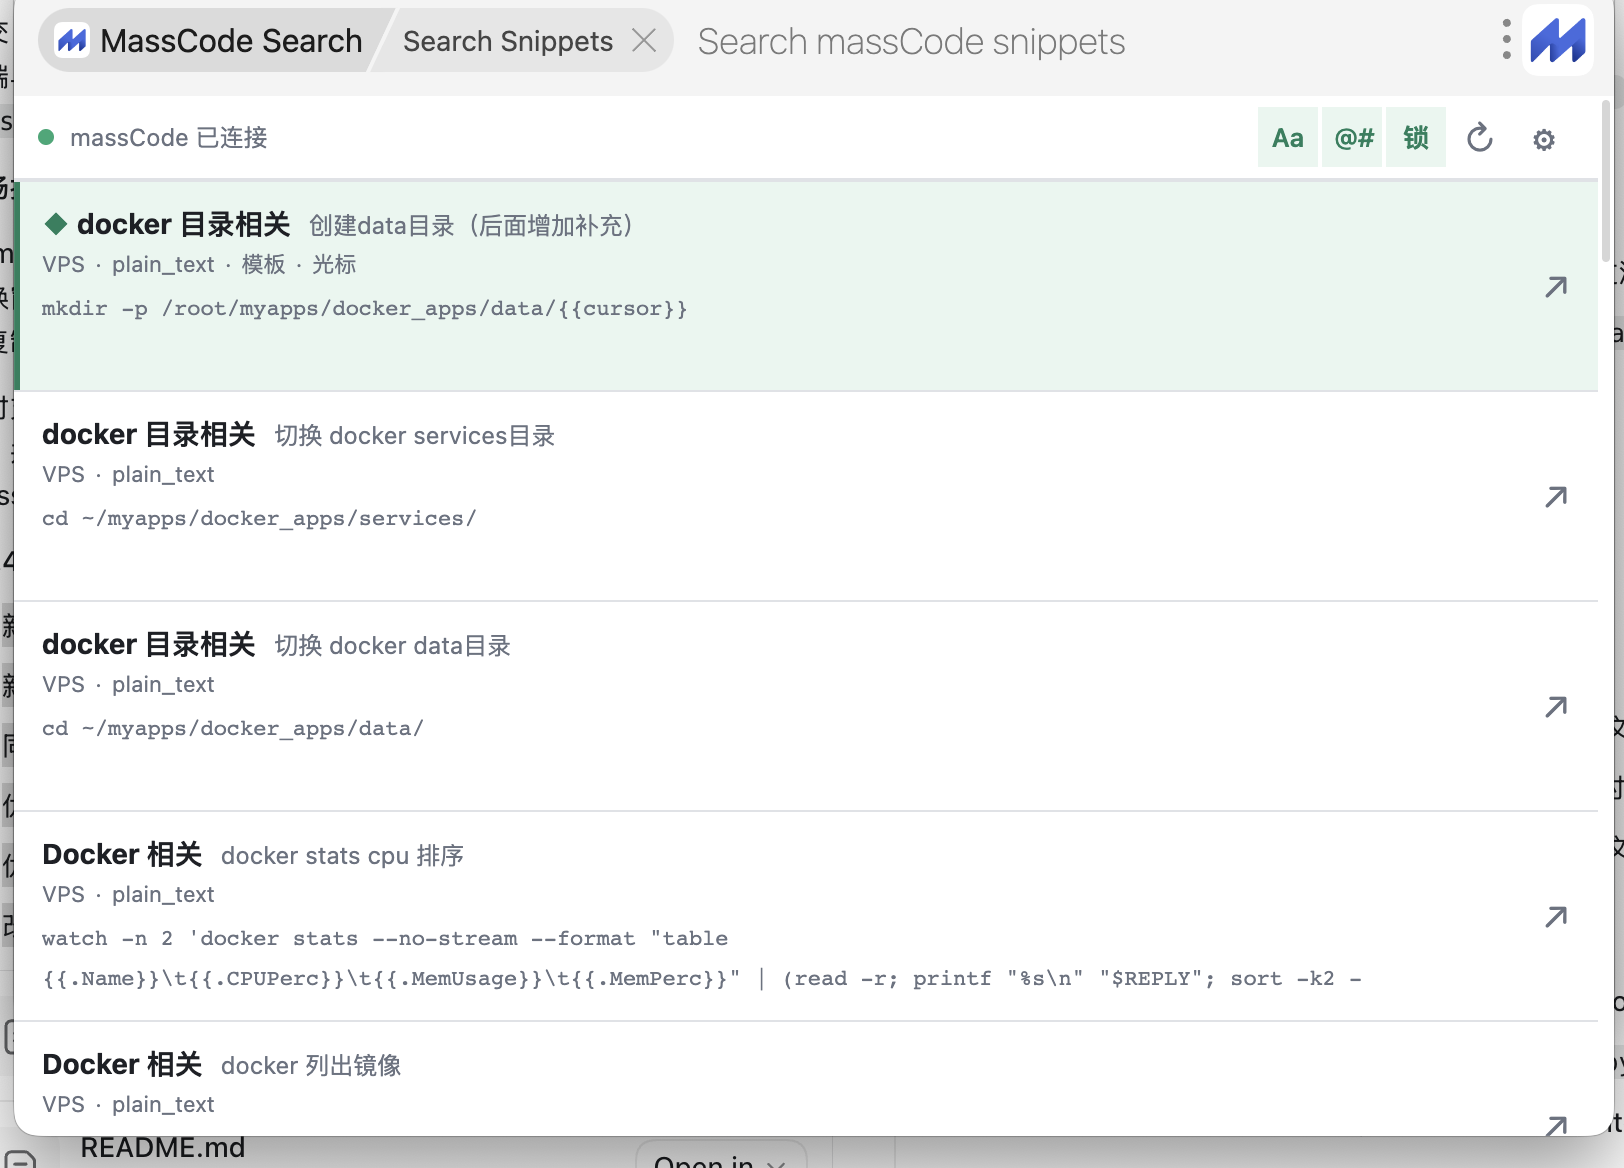1624x1168 pixels.
Task: Click the 模板 tag on the selected snippet
Action: [264, 264]
